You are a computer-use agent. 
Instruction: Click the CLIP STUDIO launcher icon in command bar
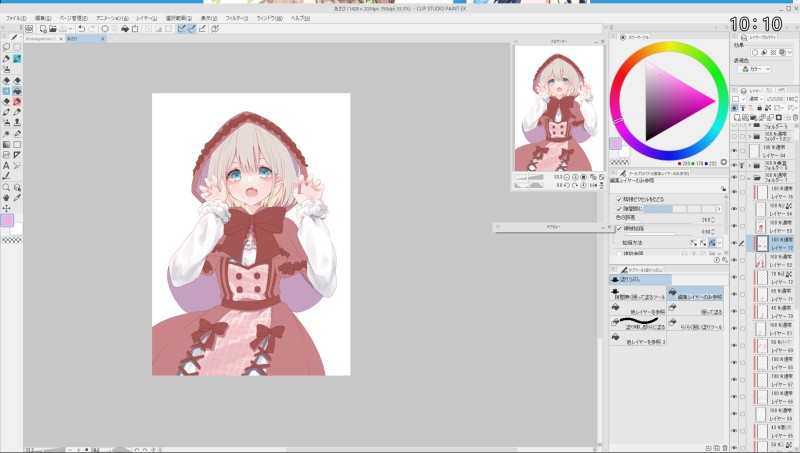(x=29, y=29)
